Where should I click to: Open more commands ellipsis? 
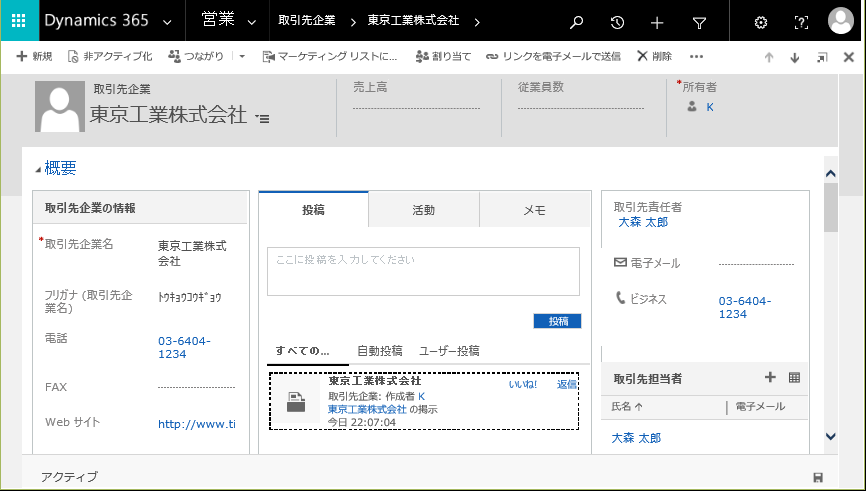coord(696,56)
